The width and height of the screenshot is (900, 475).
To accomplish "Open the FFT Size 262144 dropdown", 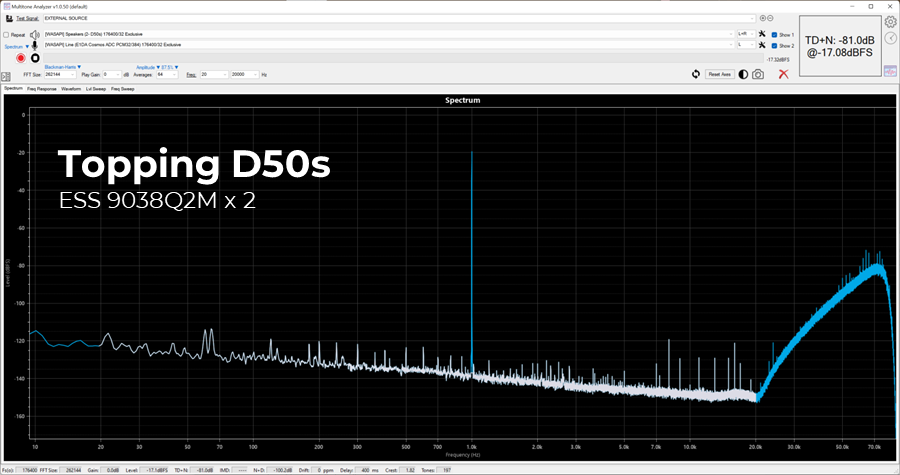I will tap(60, 75).
